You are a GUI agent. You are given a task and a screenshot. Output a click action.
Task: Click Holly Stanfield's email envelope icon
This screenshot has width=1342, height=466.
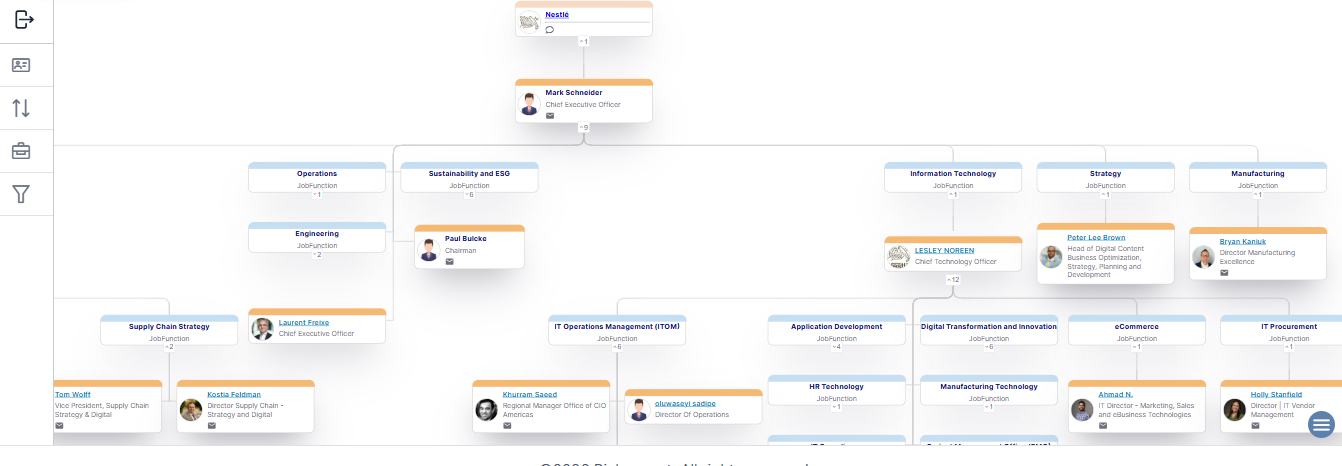coord(1255,425)
